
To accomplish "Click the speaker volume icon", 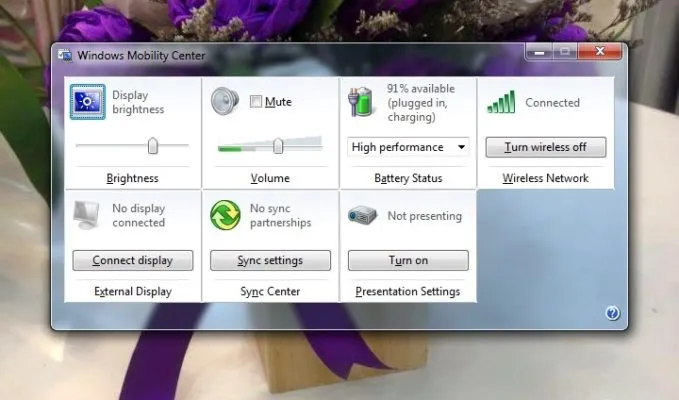I will 225,101.
